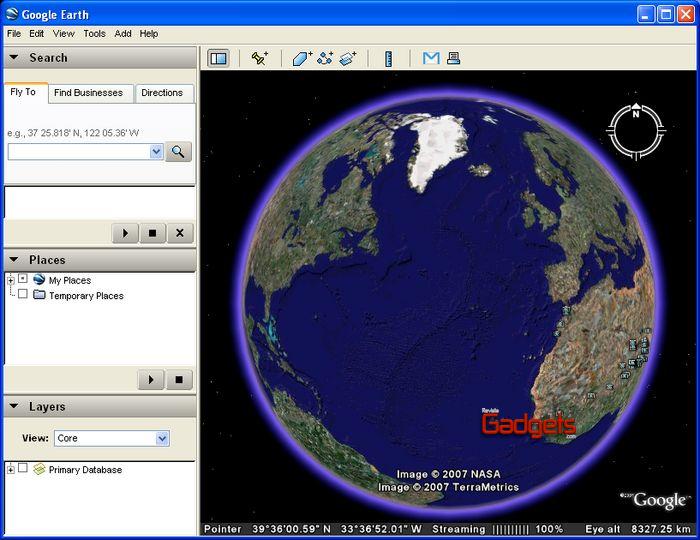The width and height of the screenshot is (700, 540).
Task: Add a path from toolbar
Action: (325, 58)
